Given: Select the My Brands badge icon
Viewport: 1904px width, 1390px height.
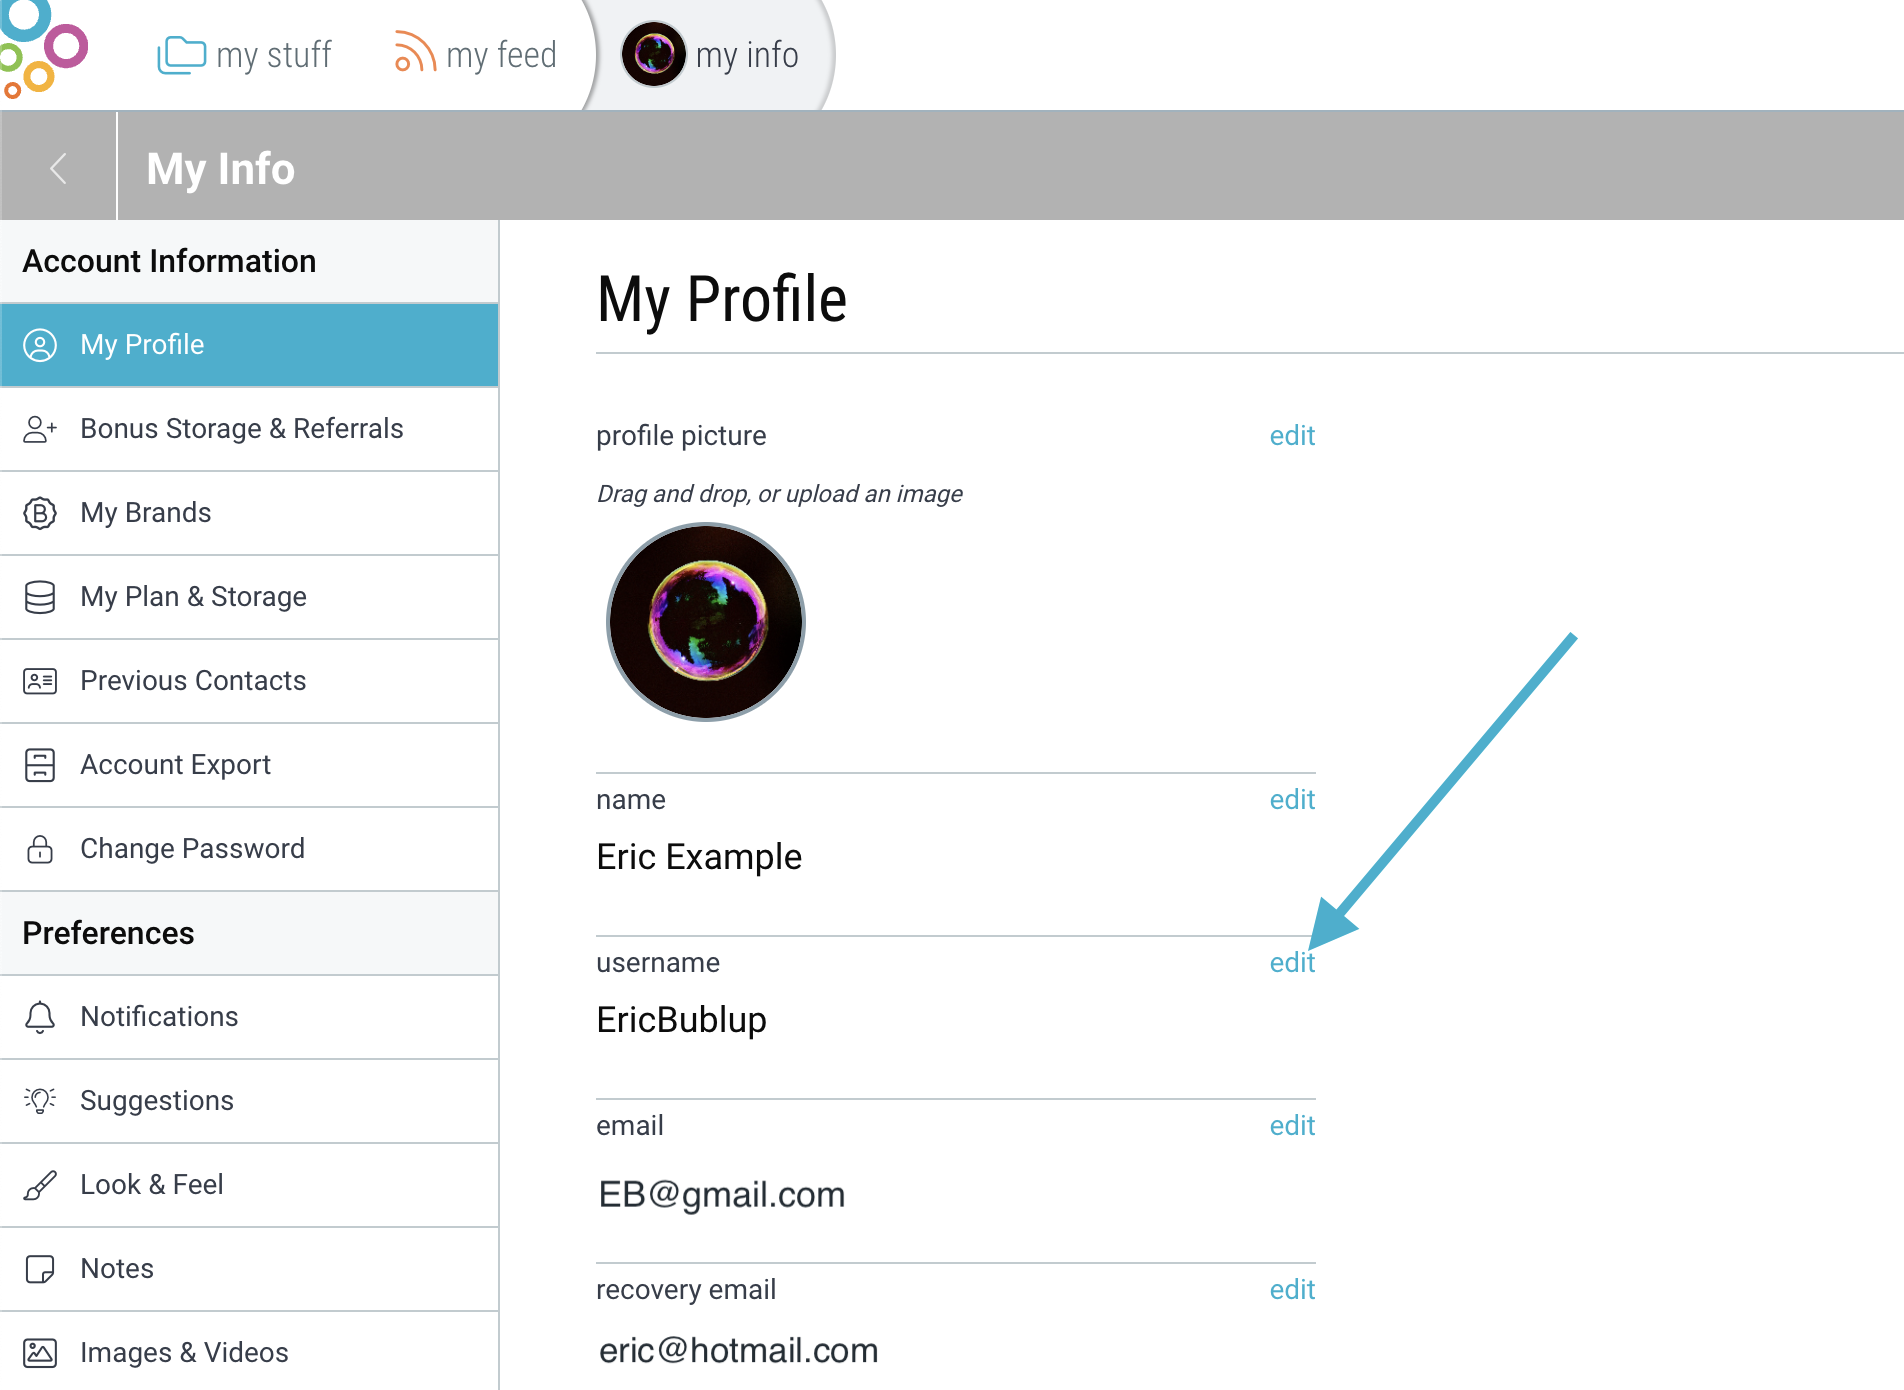Looking at the screenshot, I should pos(40,513).
